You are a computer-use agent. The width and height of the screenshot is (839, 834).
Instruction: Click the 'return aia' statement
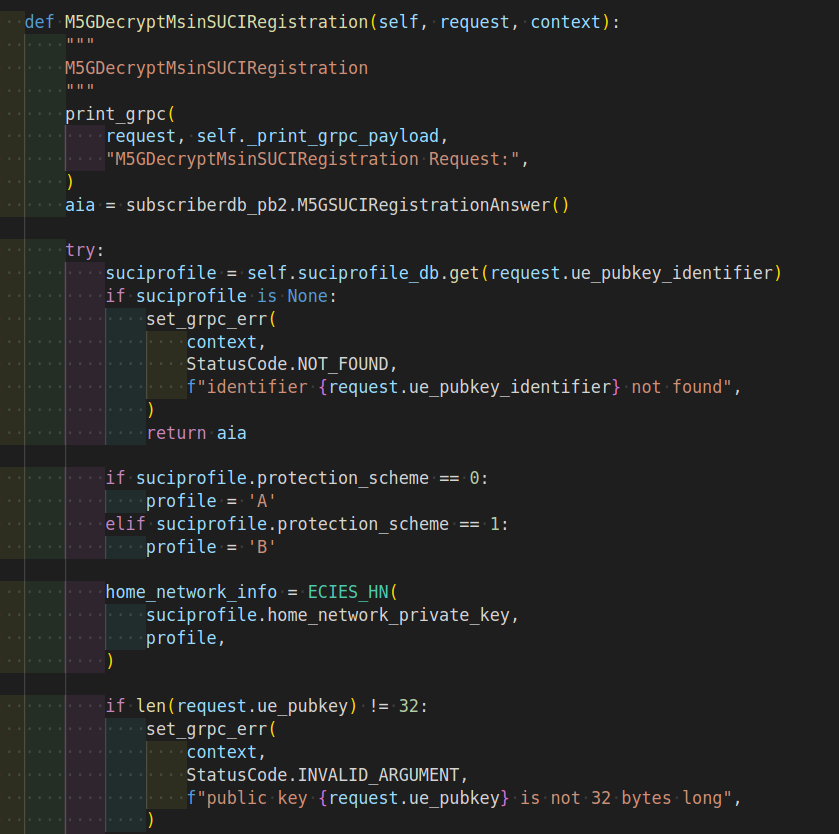(196, 433)
